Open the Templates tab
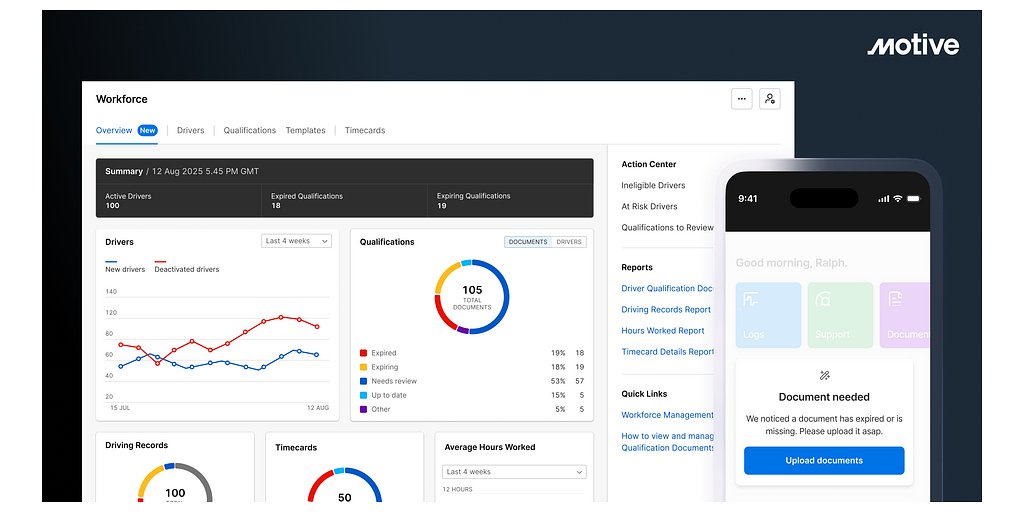Viewport: 1024px width, 512px height. coord(305,131)
